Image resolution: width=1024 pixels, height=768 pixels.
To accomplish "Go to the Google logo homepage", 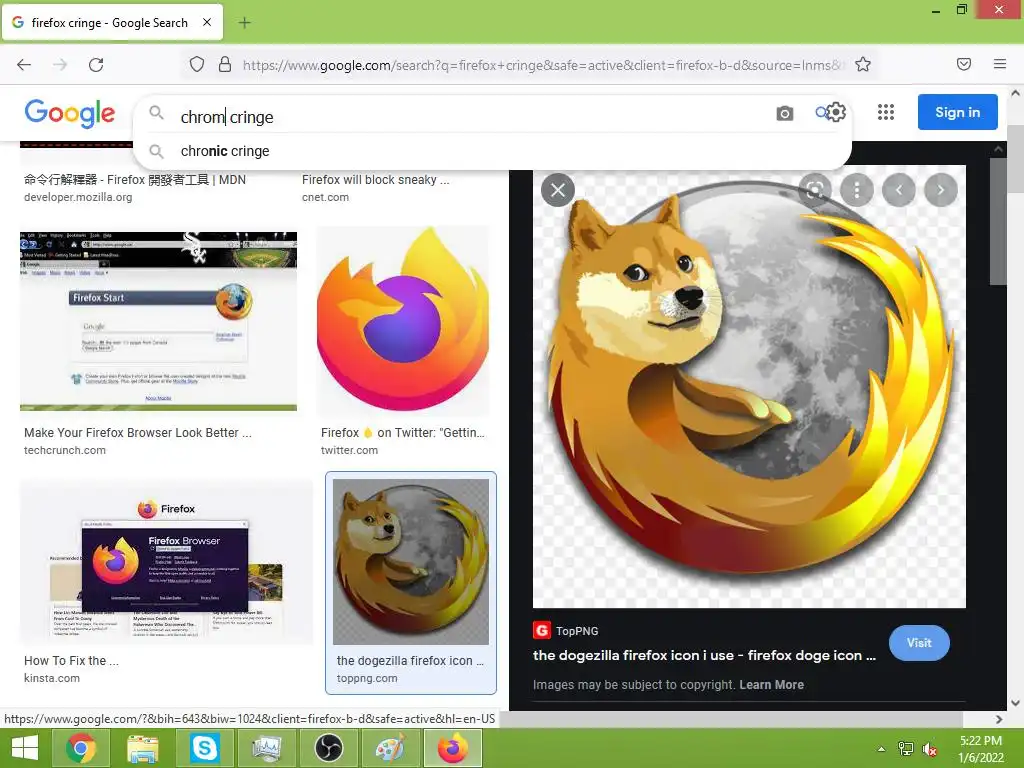I will pos(70,114).
